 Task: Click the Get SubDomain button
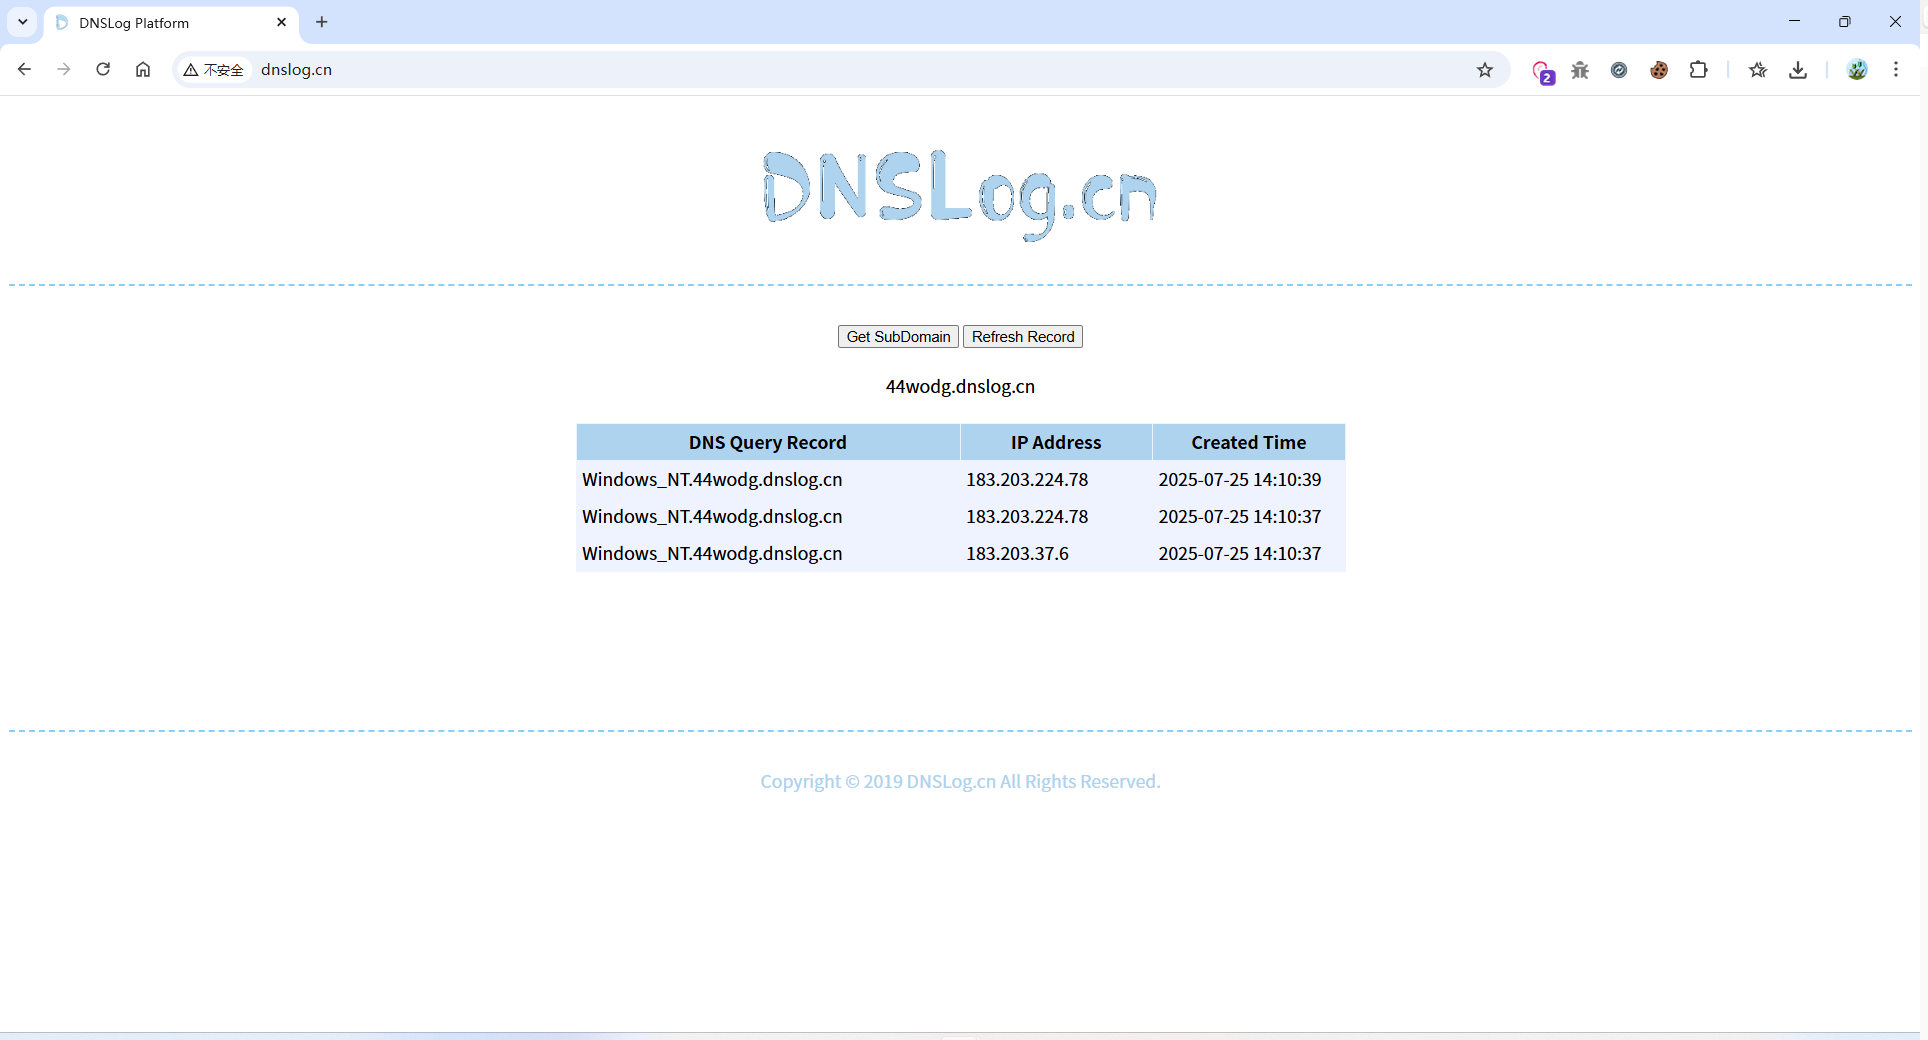898,337
